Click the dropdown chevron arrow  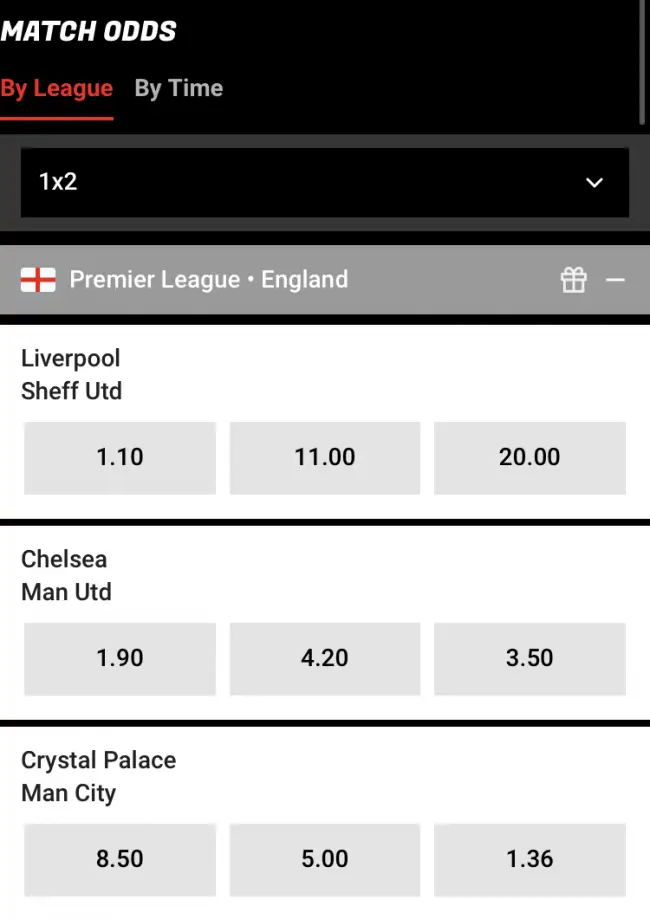click(594, 182)
